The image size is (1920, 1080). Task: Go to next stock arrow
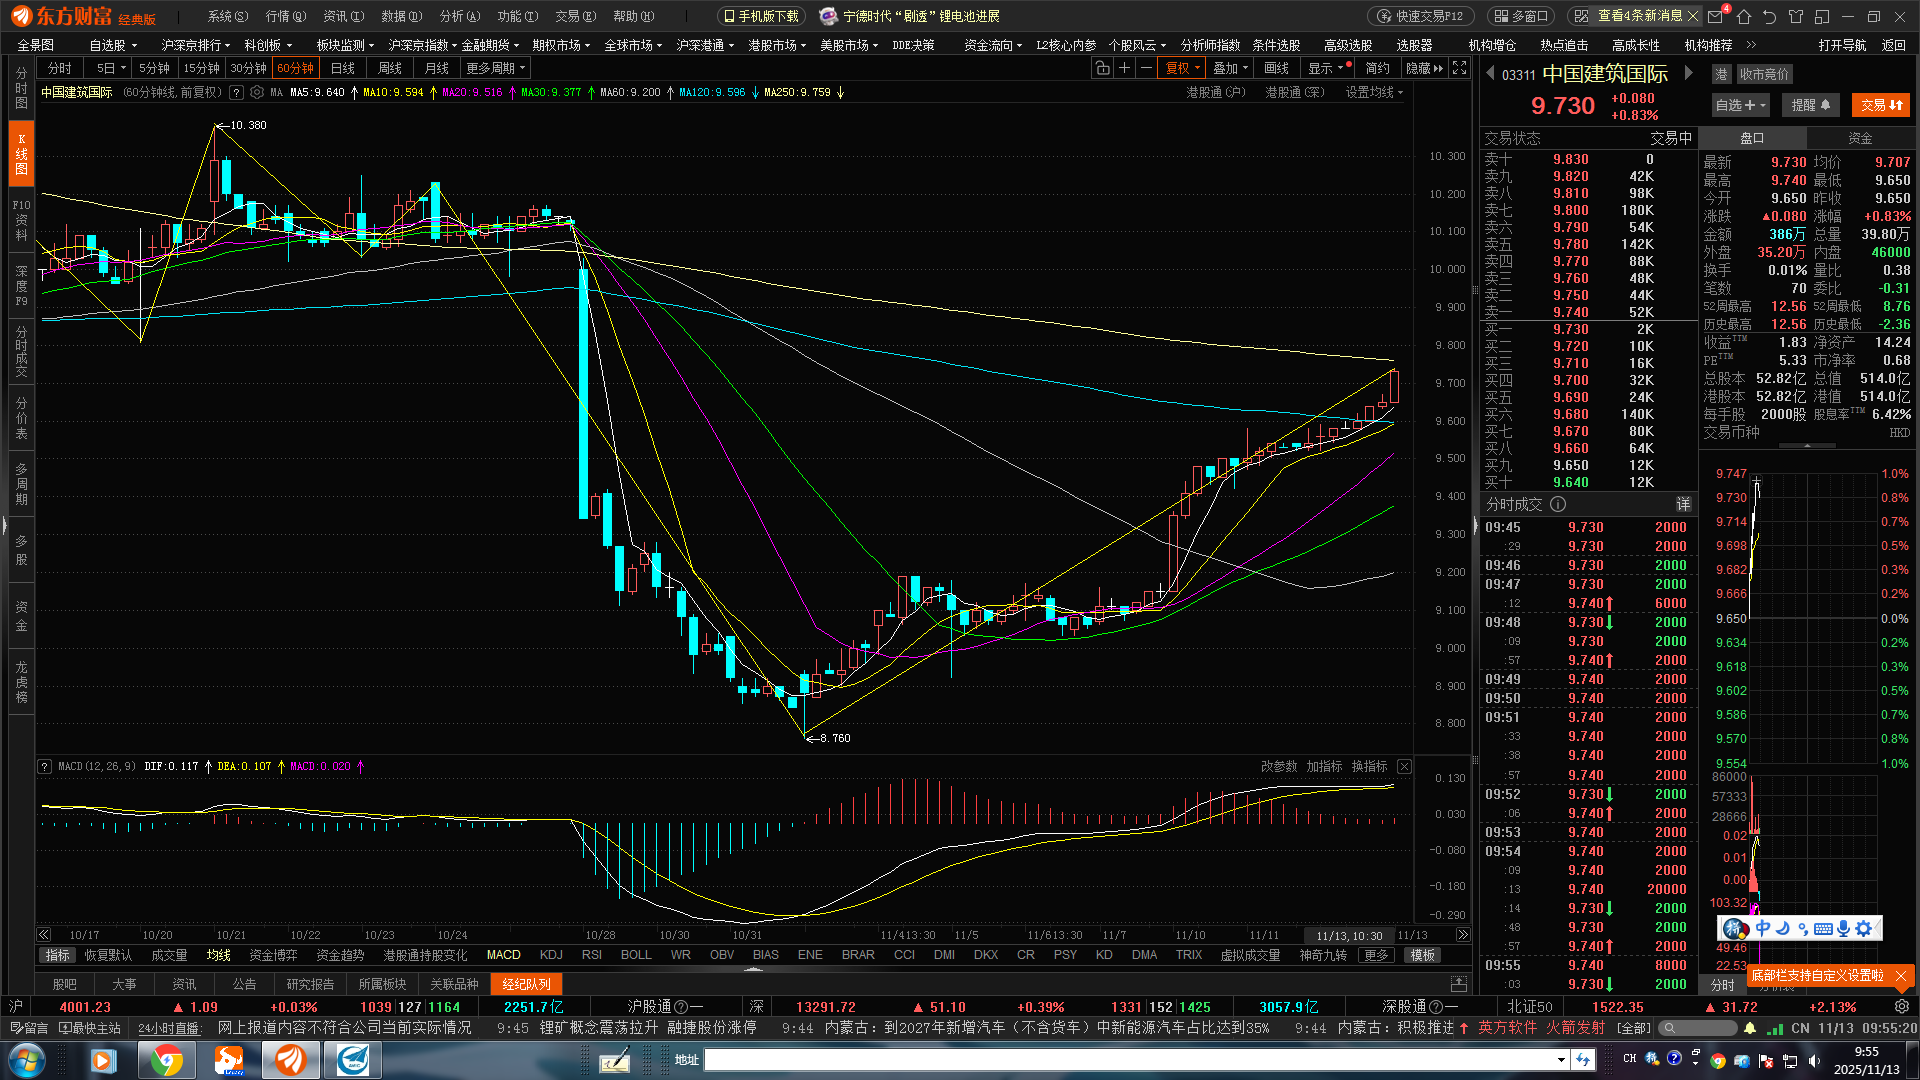(1689, 73)
